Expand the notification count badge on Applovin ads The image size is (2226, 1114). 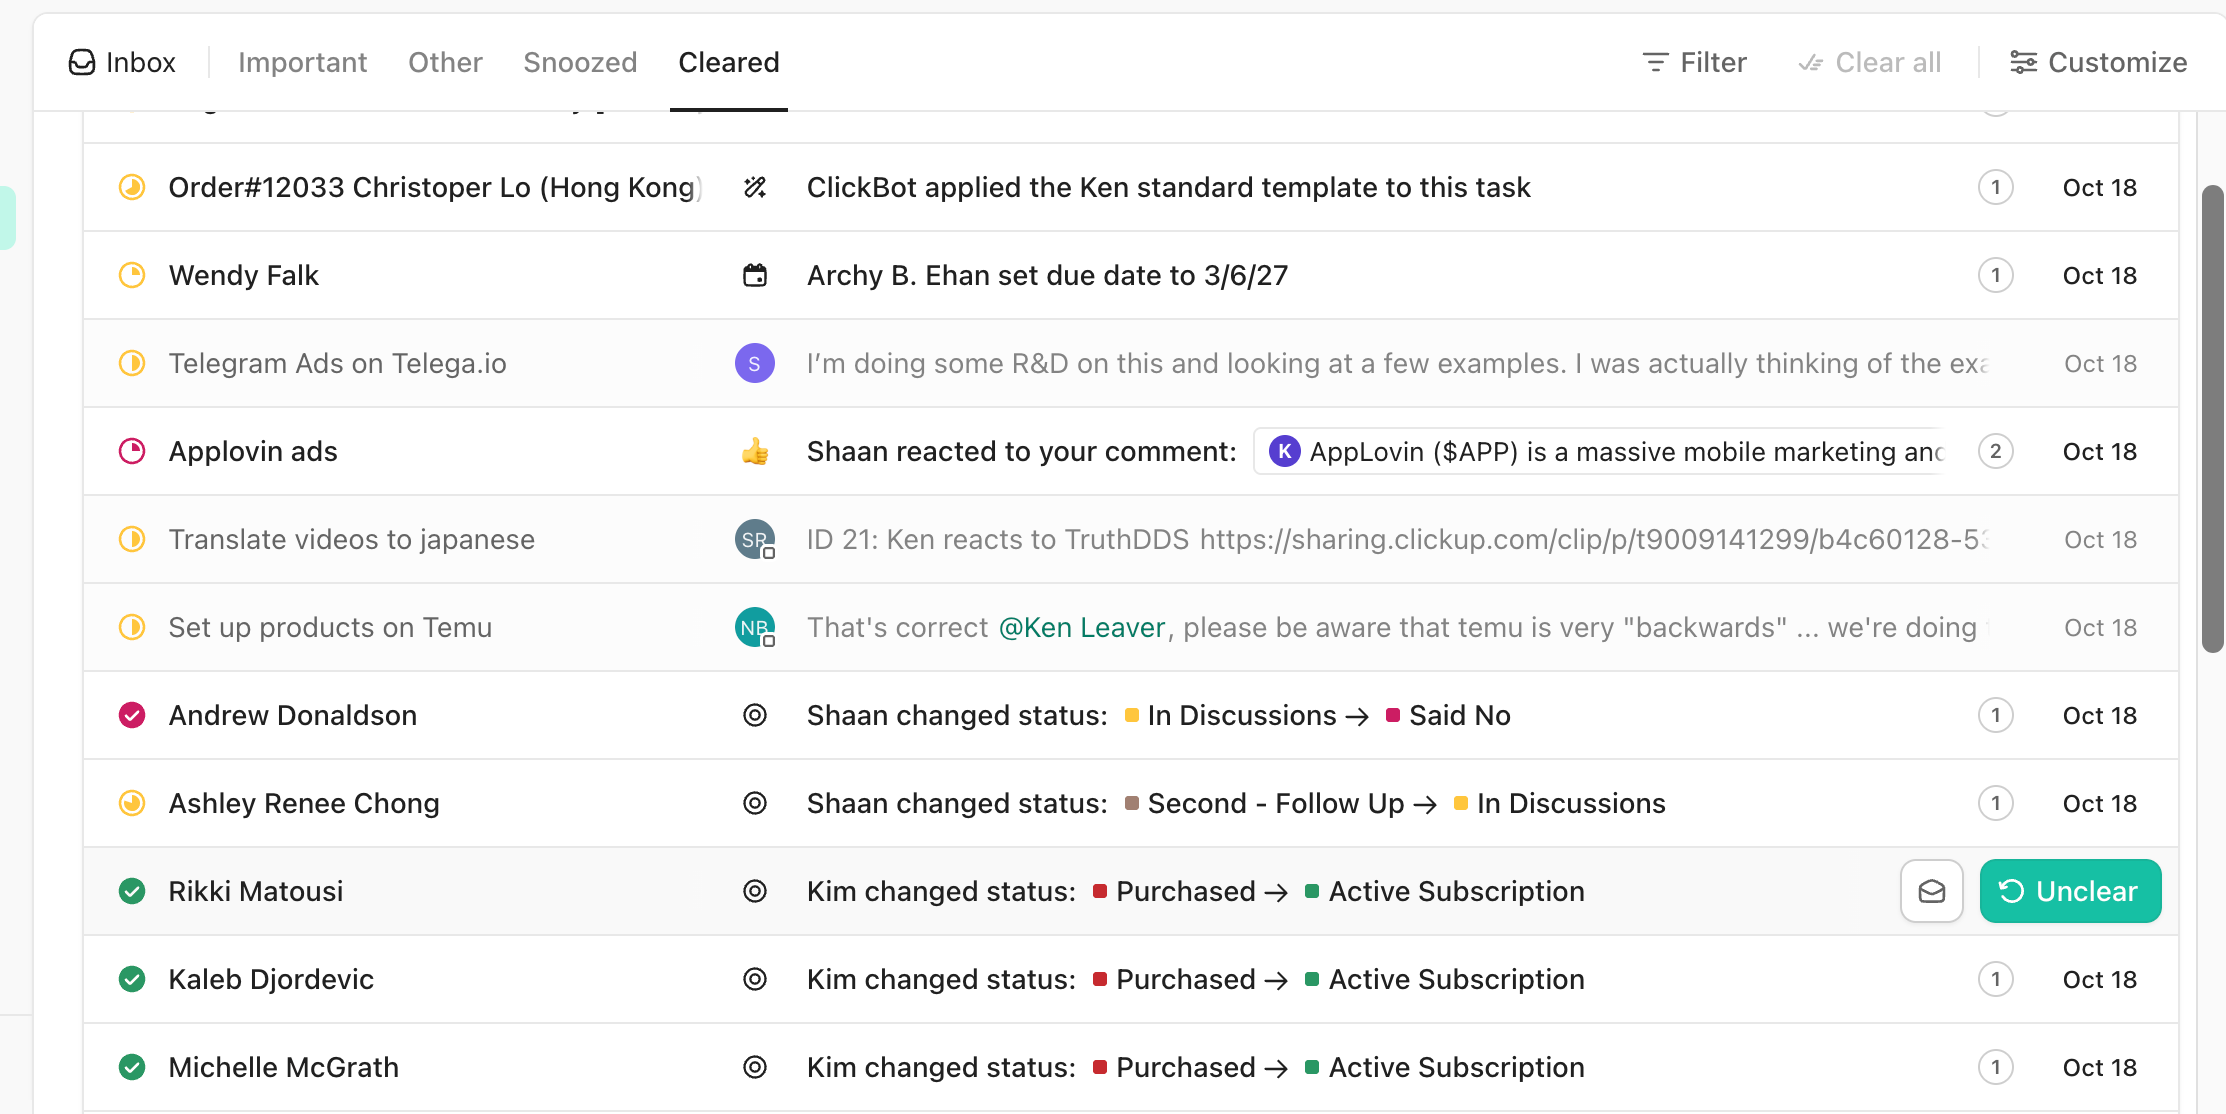[x=1995, y=451]
